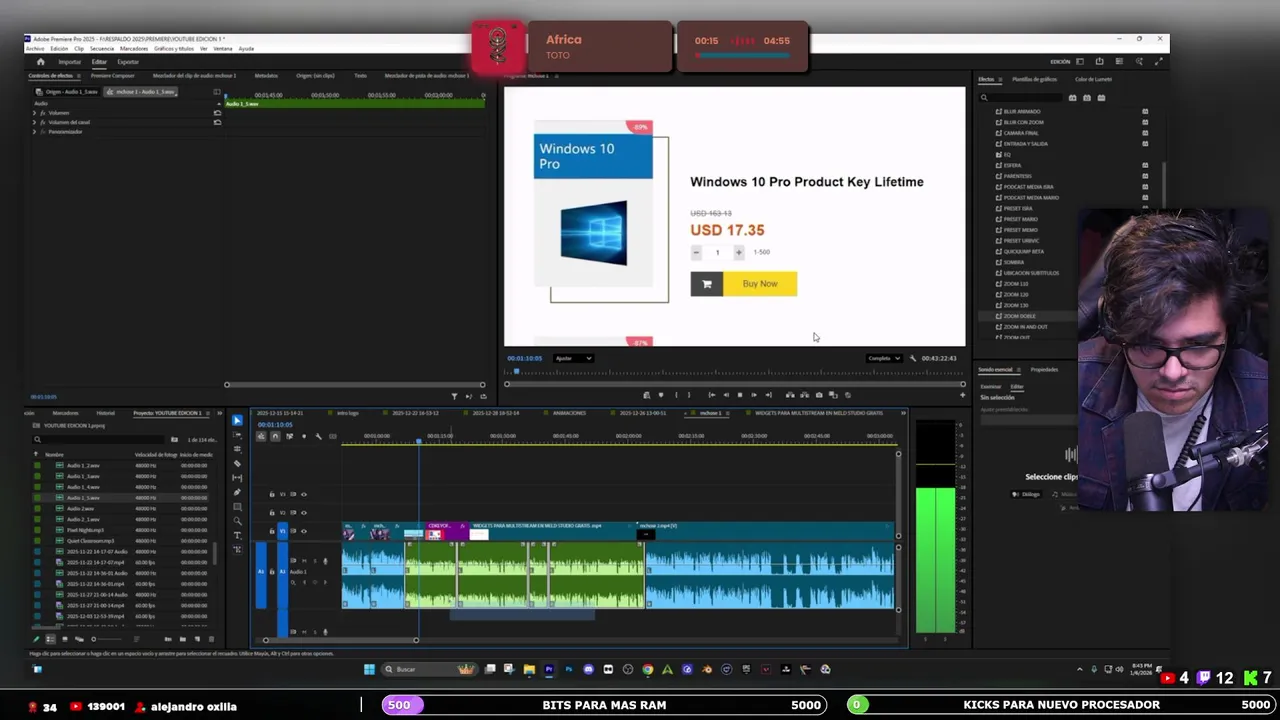
Task: Toggle lock on track V3
Action: tap(272, 494)
